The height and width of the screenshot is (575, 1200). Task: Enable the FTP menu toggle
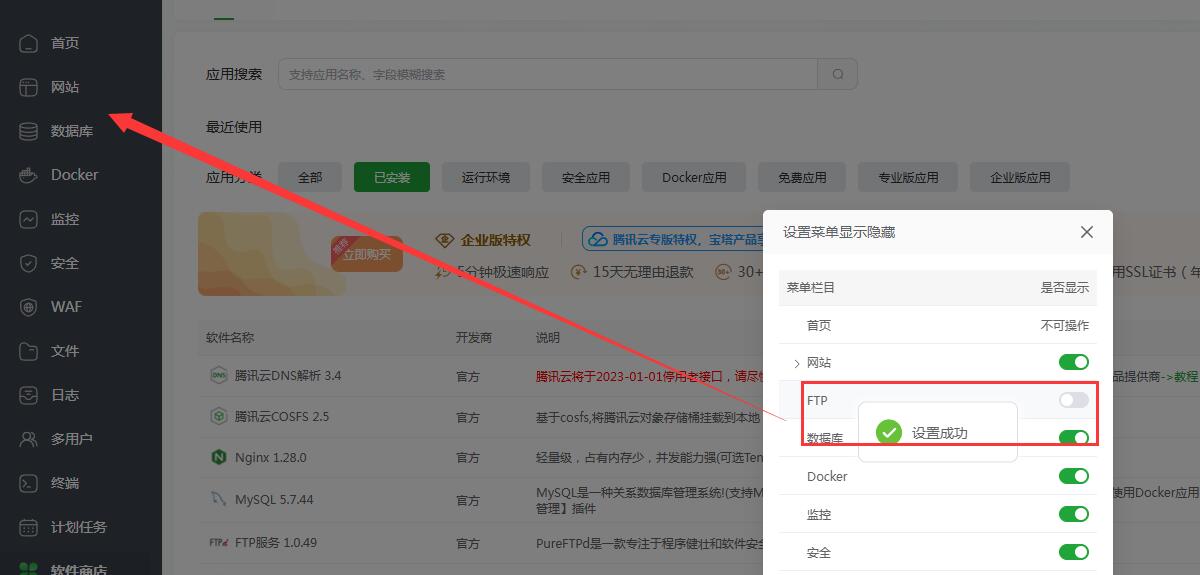[x=1073, y=400]
